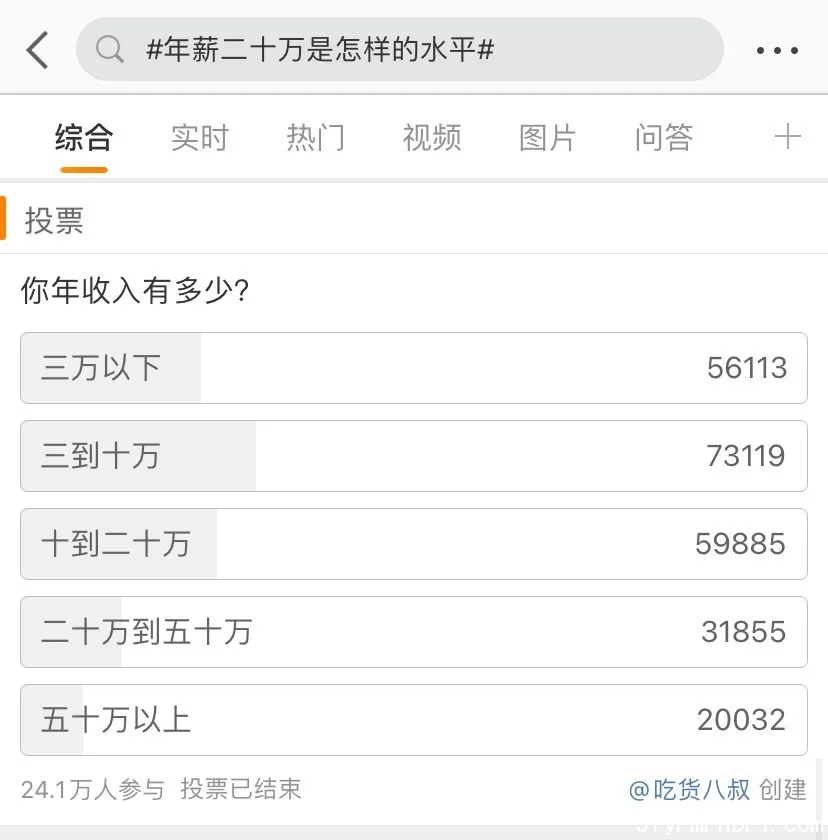The image size is (828, 840).
Task: Choose poll option 二十万到五十万
Action: [414, 632]
